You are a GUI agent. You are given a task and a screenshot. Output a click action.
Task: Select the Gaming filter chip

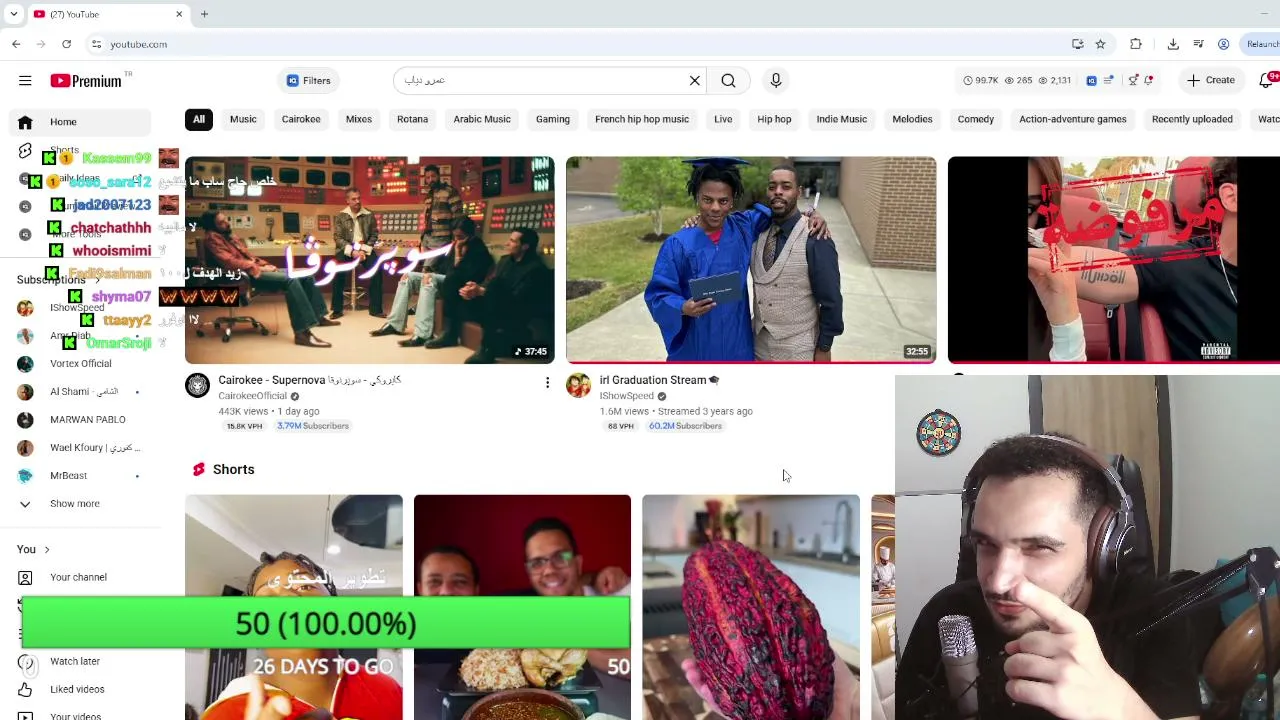tap(553, 119)
